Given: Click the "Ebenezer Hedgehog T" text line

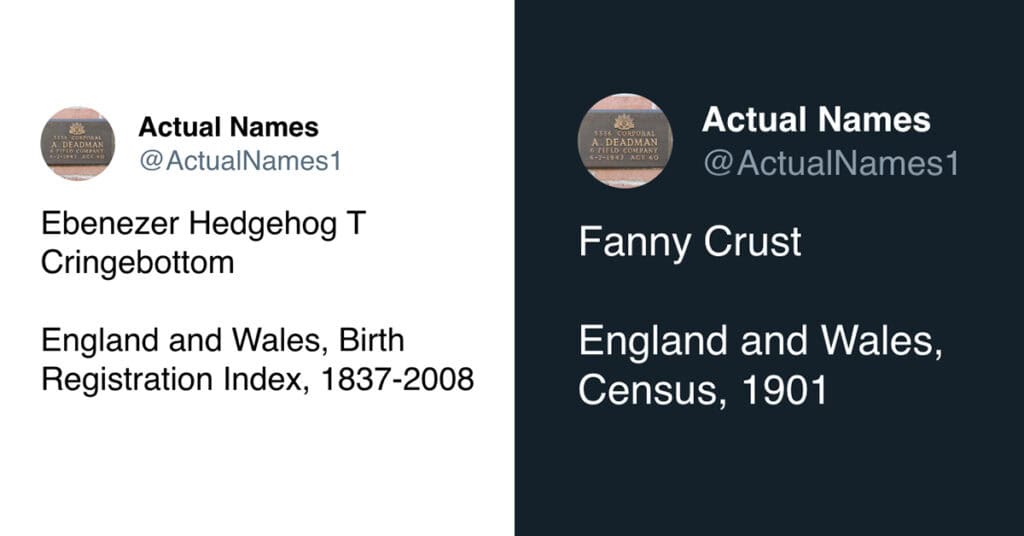Looking at the screenshot, I should pos(203,224).
